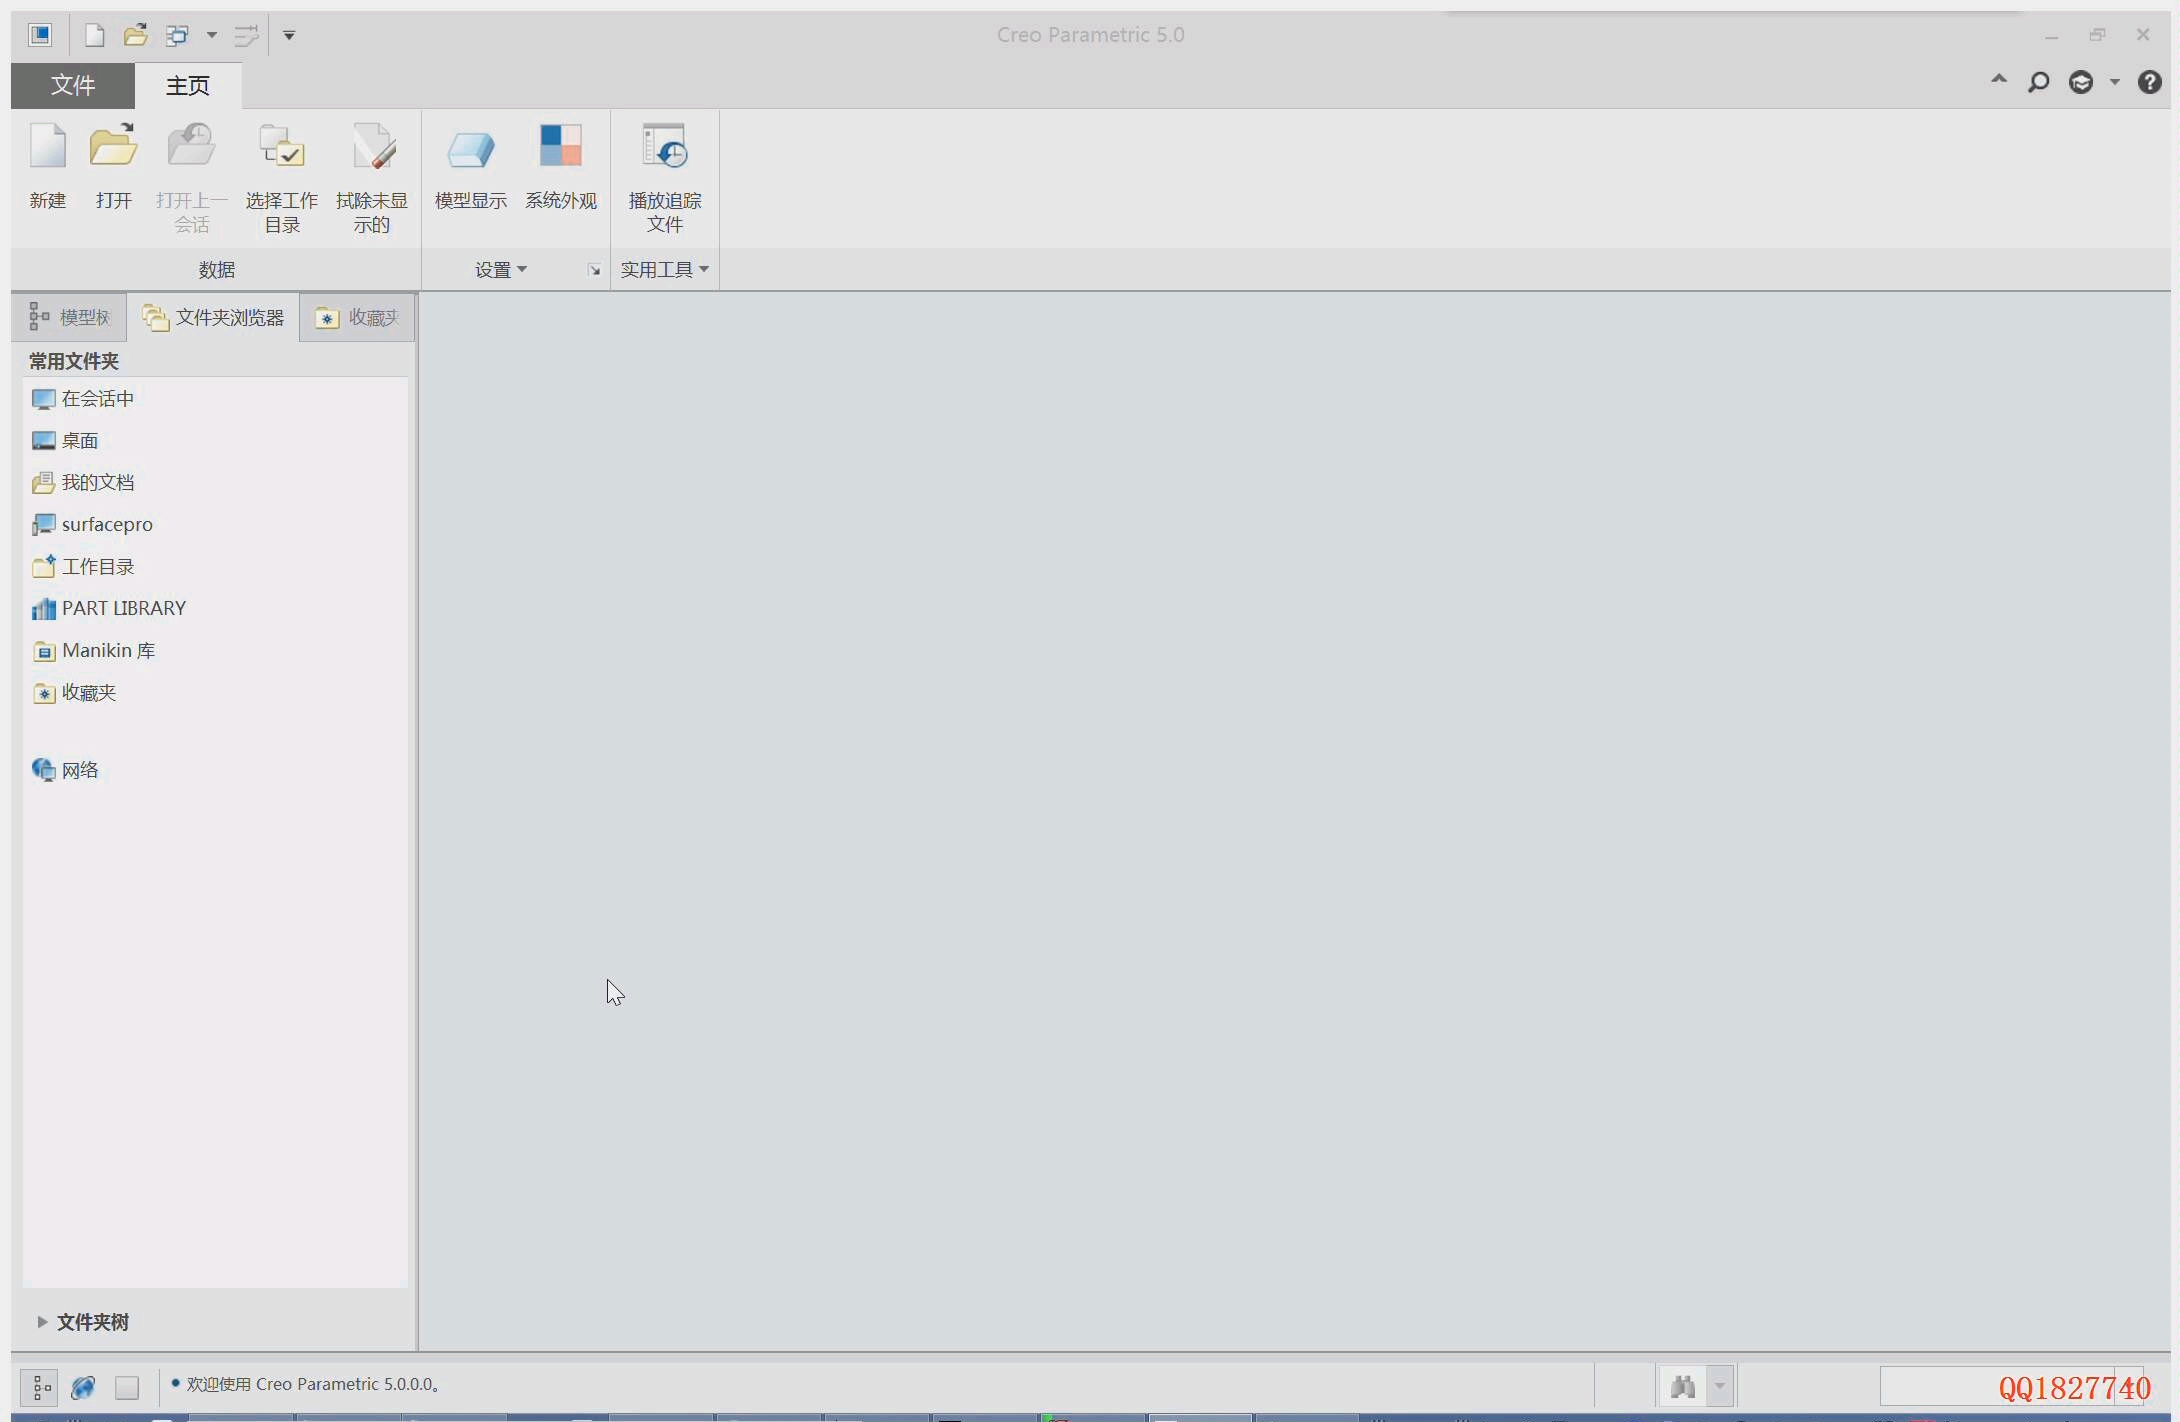
Task: Open customize quick access toolbar dropdown
Action: [289, 35]
